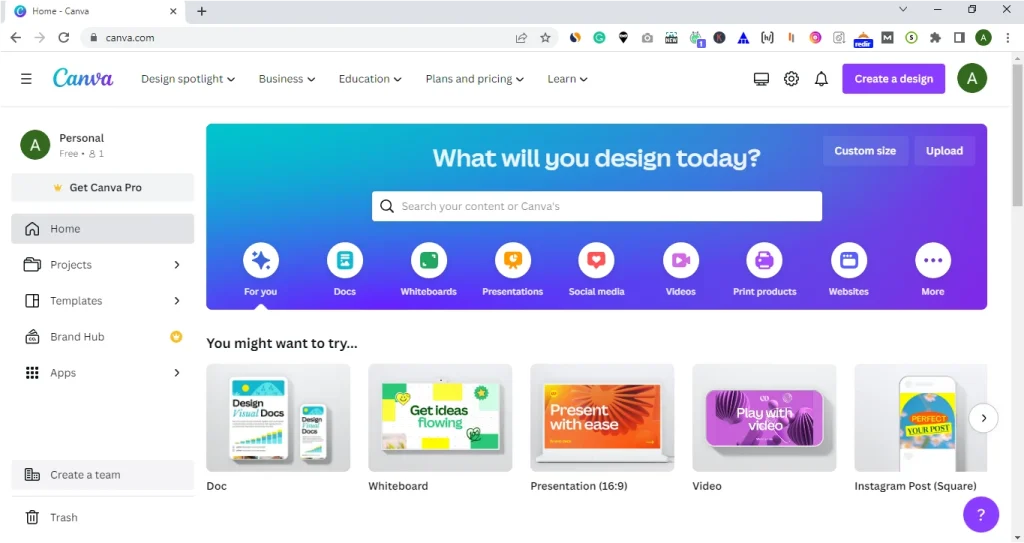The width and height of the screenshot is (1024, 543).
Task: Click the Create a design button
Action: [893, 79]
